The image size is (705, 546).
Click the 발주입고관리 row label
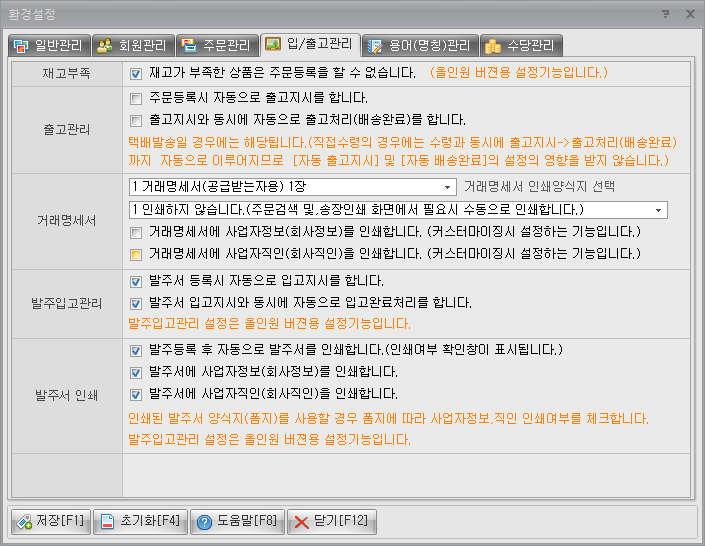(x=67, y=304)
